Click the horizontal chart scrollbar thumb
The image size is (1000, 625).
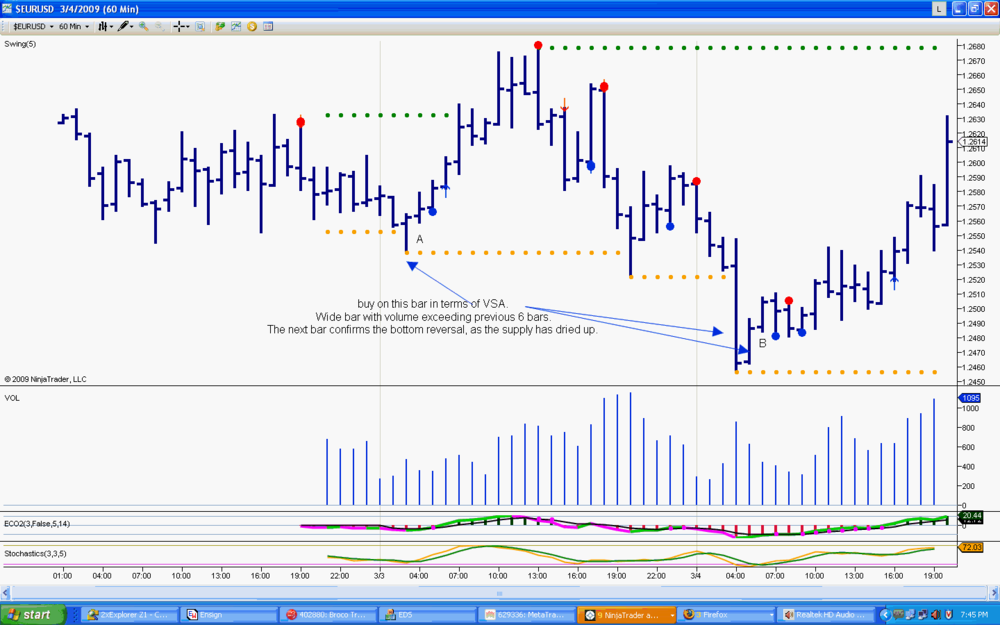click(x=499, y=593)
